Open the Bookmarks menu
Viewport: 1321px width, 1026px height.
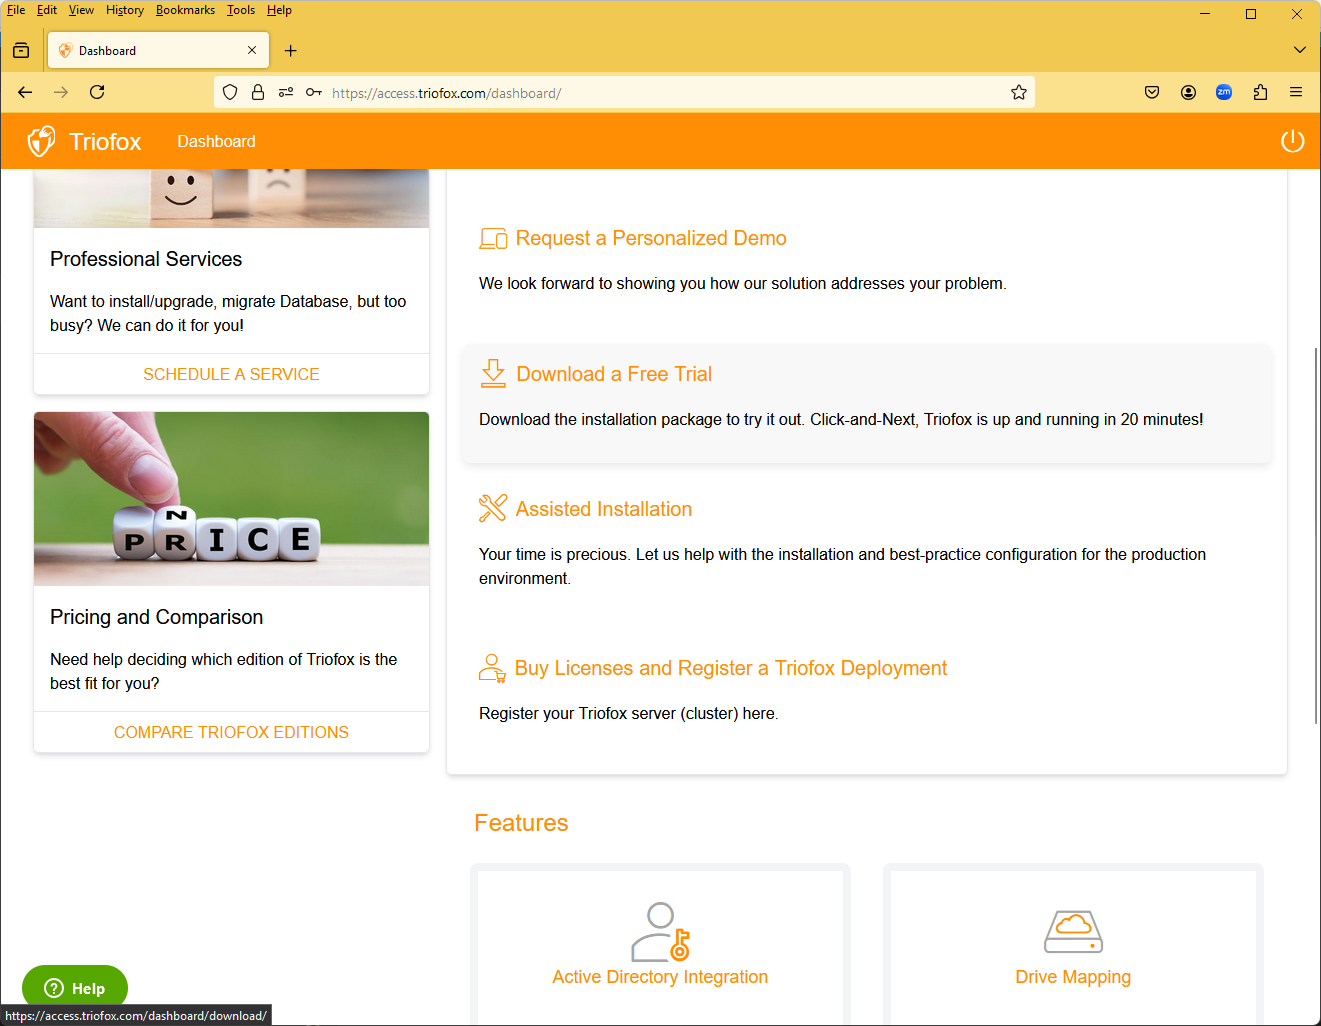point(185,10)
